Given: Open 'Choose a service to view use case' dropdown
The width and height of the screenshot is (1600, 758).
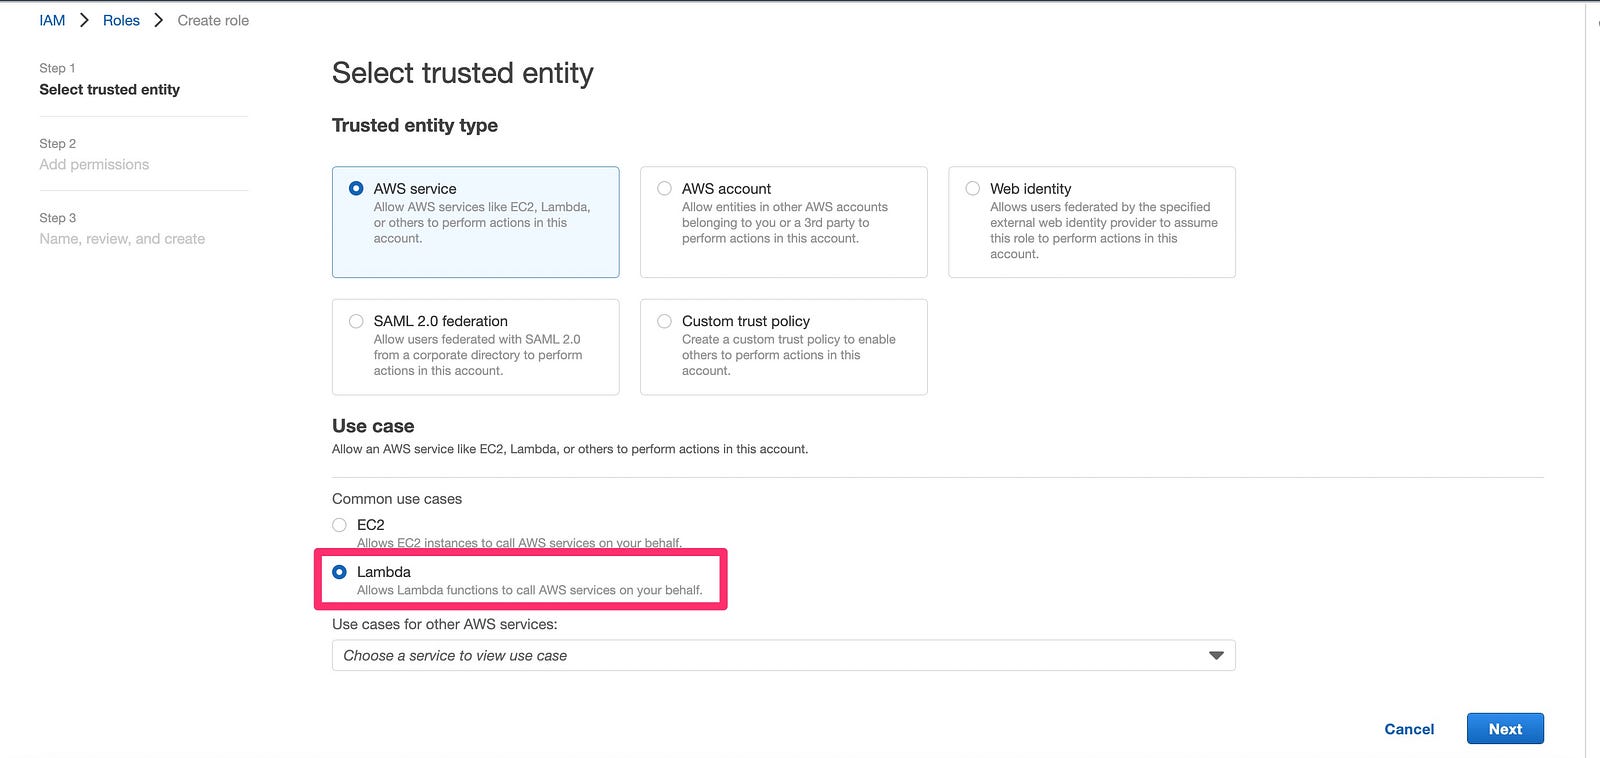Looking at the screenshot, I should point(783,656).
